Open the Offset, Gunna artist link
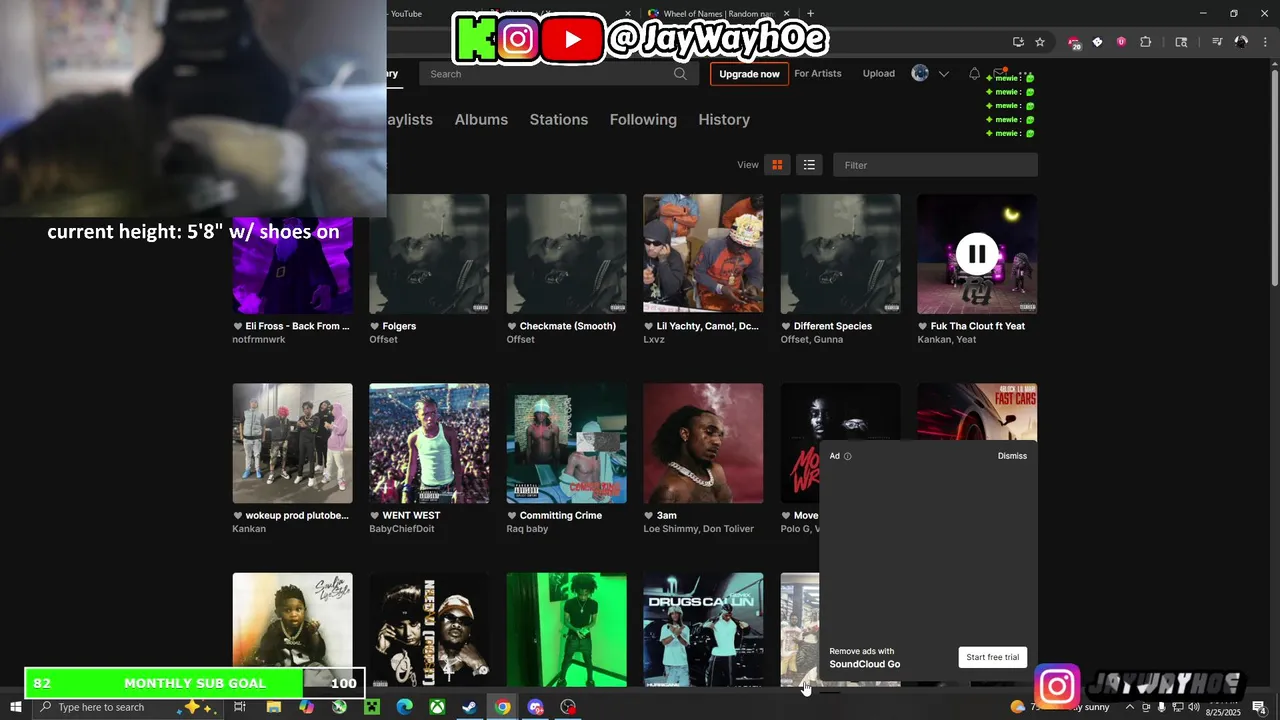Image resolution: width=1280 pixels, height=720 pixels. coord(811,340)
